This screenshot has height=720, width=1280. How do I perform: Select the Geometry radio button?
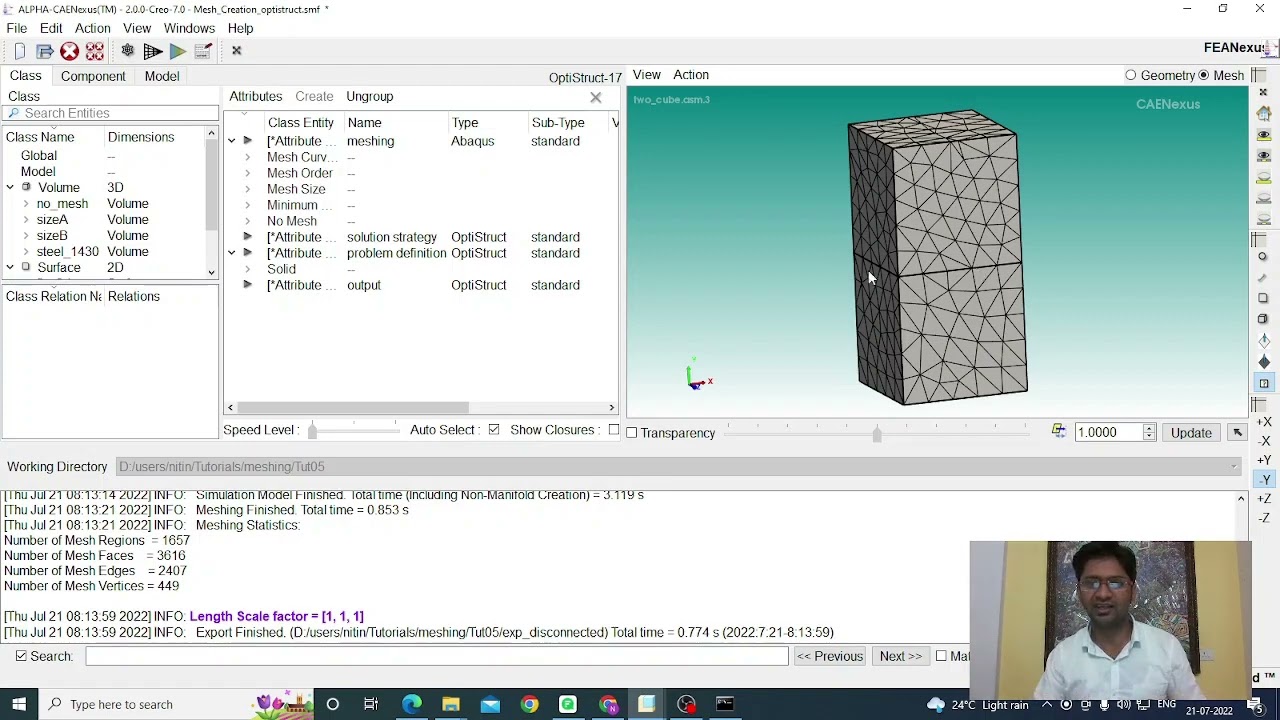point(1131,76)
